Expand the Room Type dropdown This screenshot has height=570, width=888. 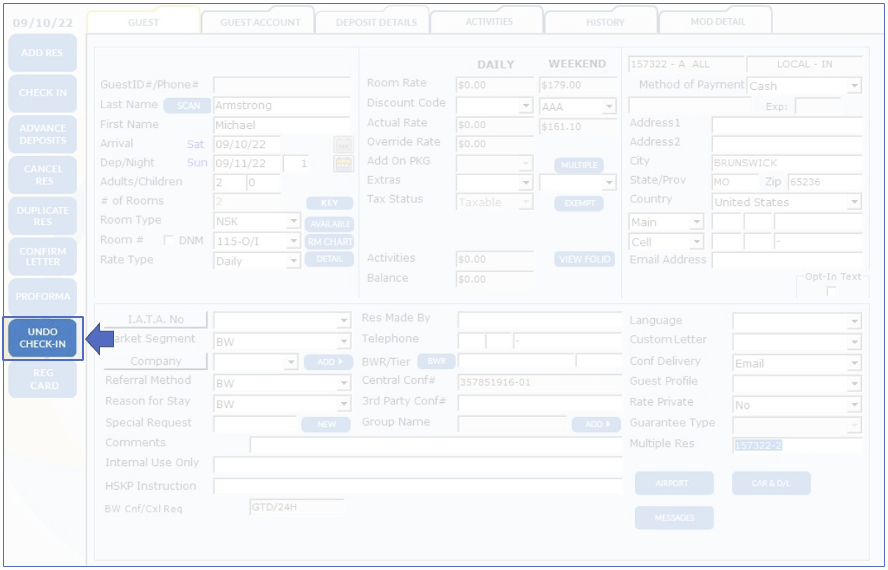point(293,221)
